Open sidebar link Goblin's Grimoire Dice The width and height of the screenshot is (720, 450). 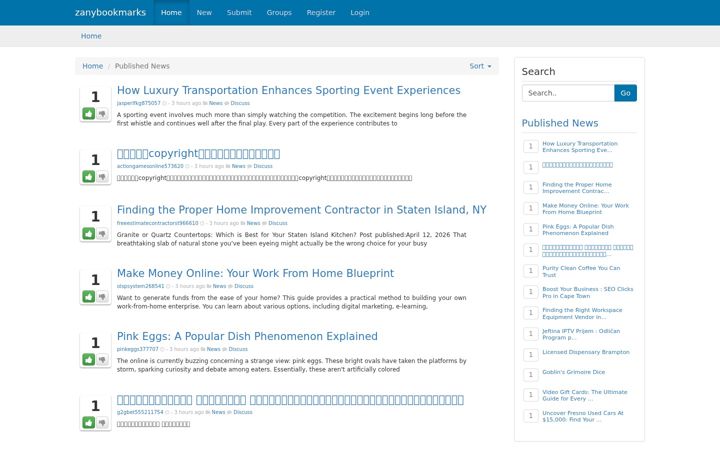pos(574,372)
